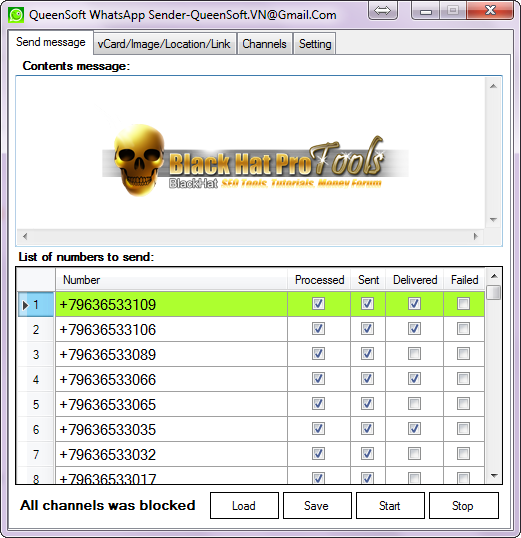The width and height of the screenshot is (521, 538).
Task: Click the Sent column header
Action: click(368, 280)
